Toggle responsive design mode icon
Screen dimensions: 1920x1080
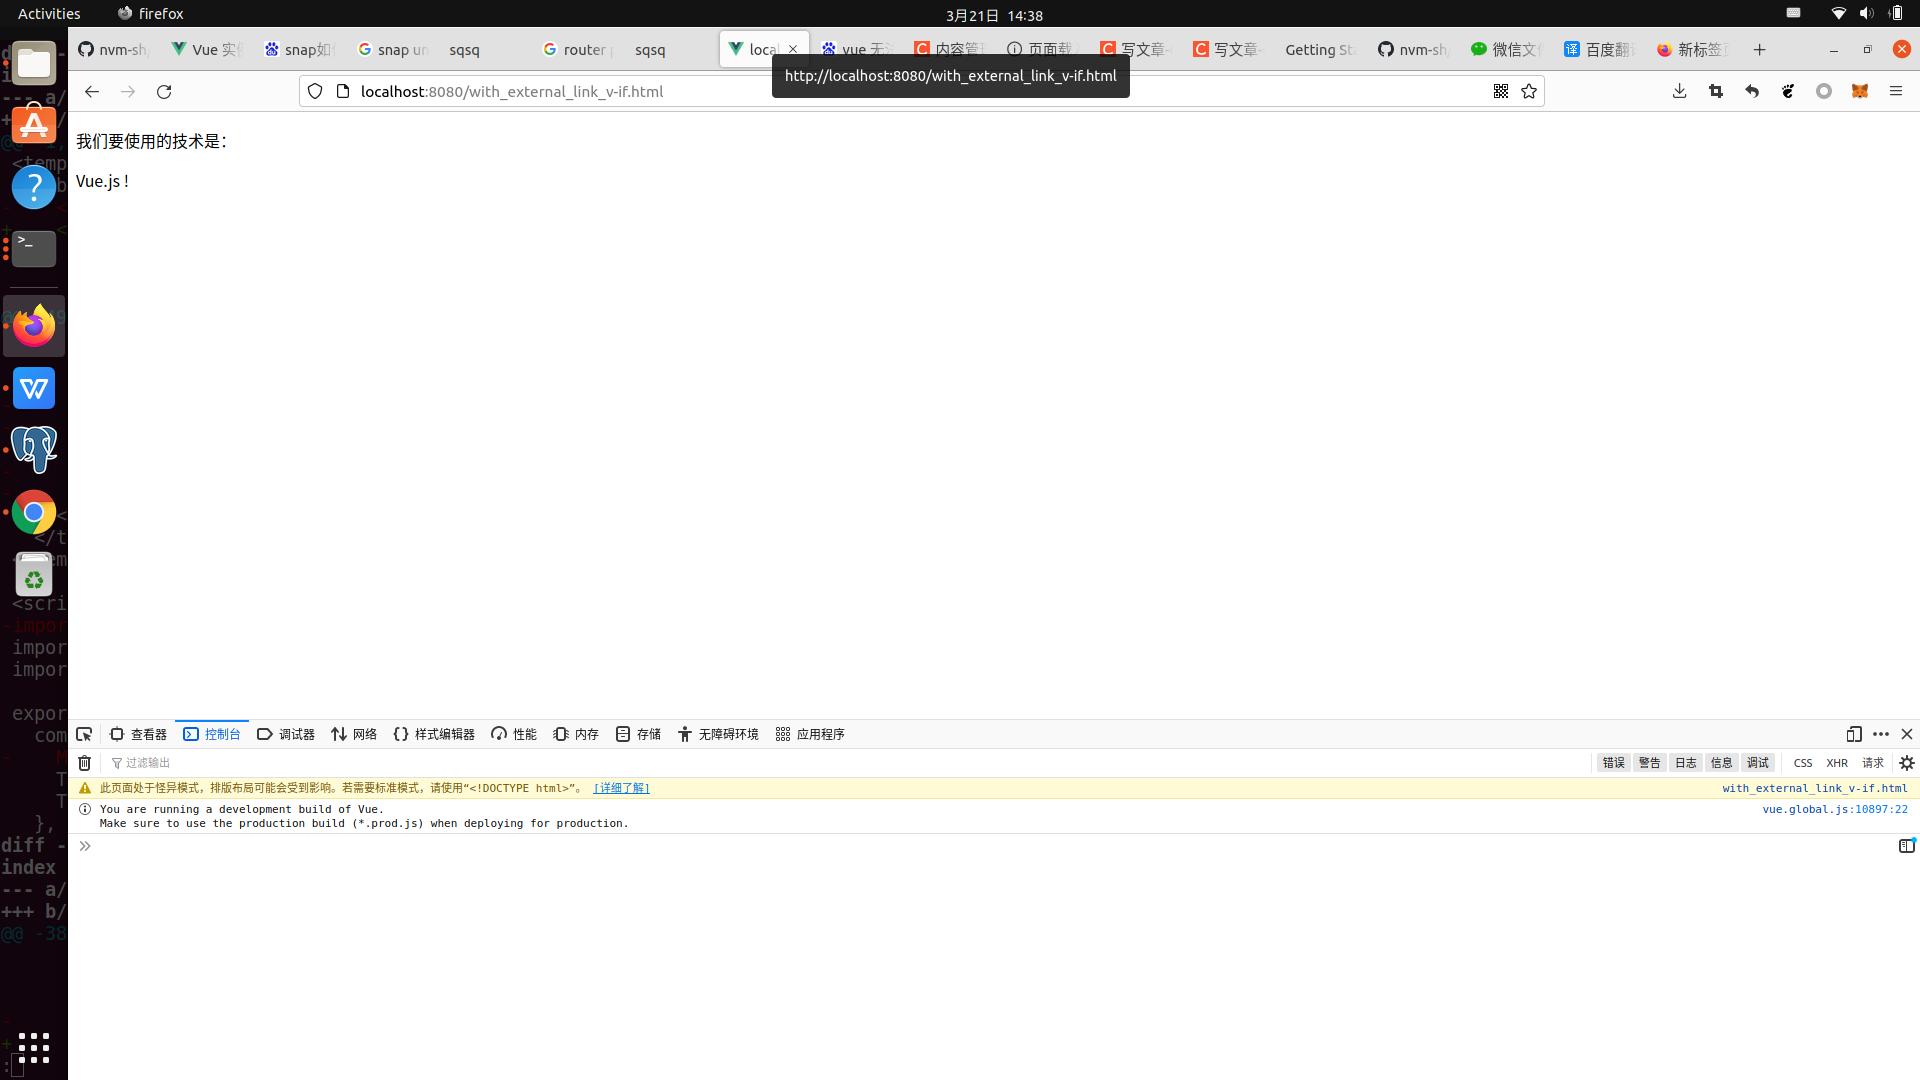coord(1854,734)
